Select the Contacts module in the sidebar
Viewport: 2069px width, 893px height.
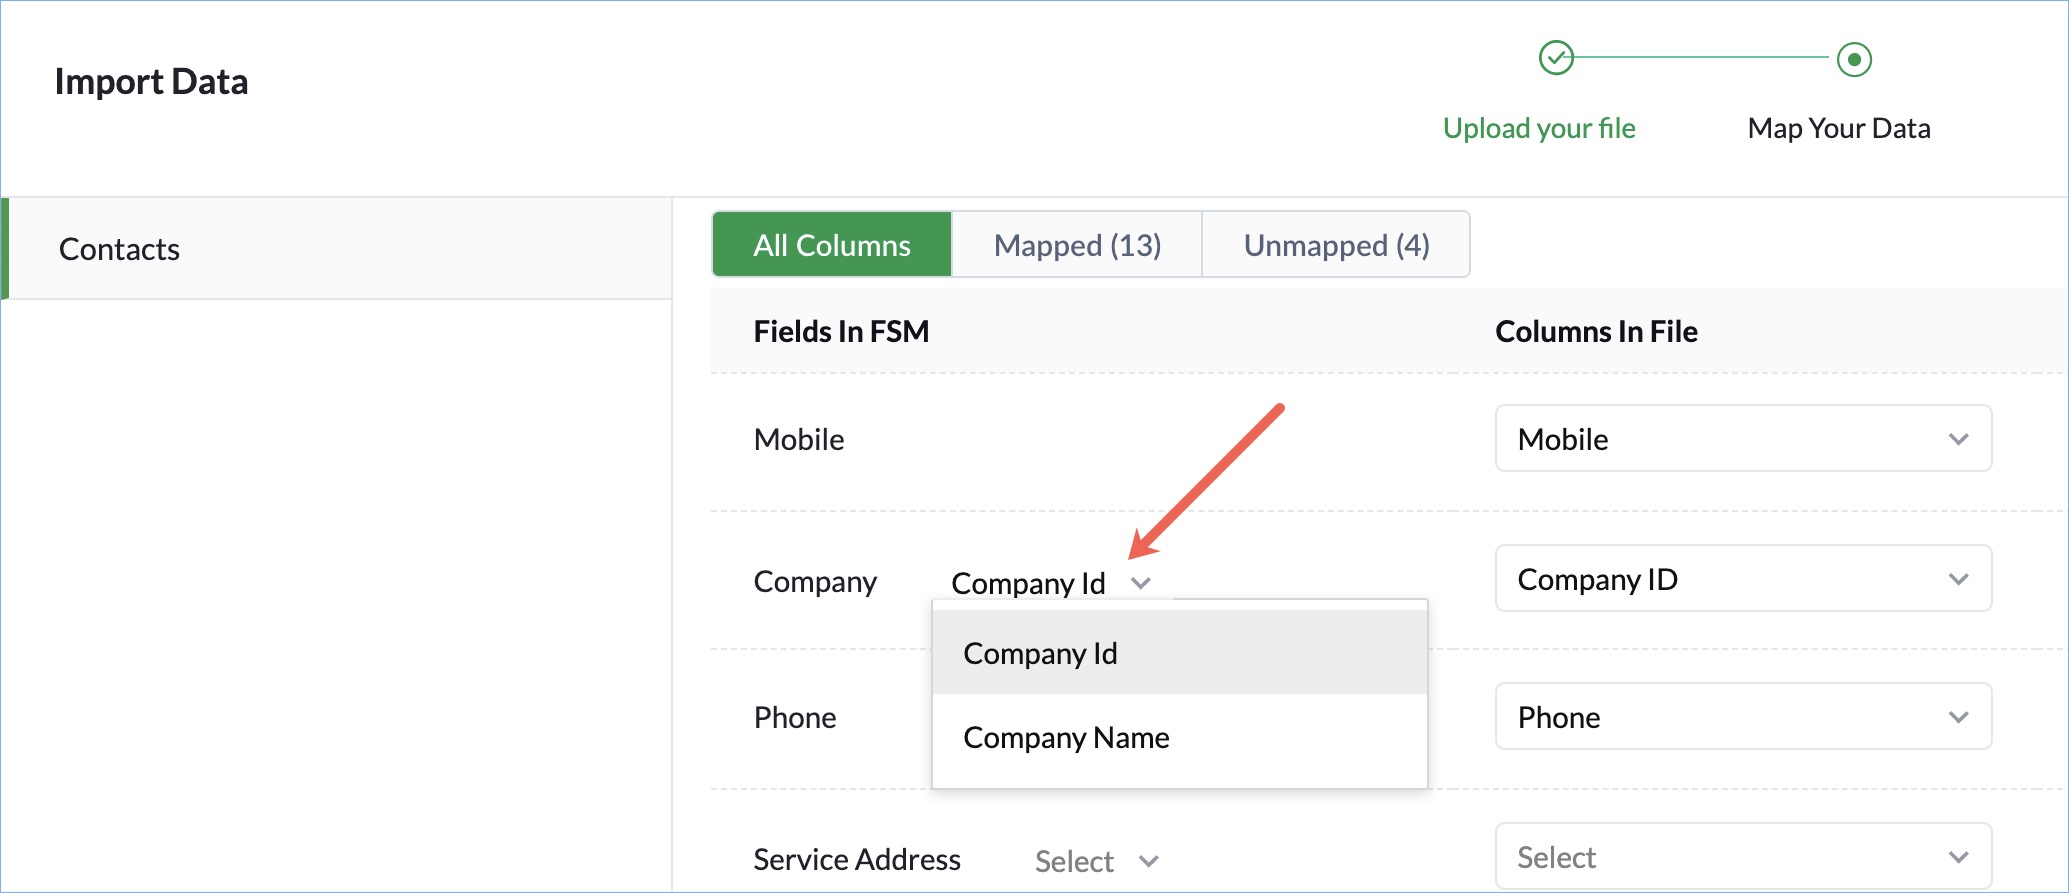click(120, 249)
